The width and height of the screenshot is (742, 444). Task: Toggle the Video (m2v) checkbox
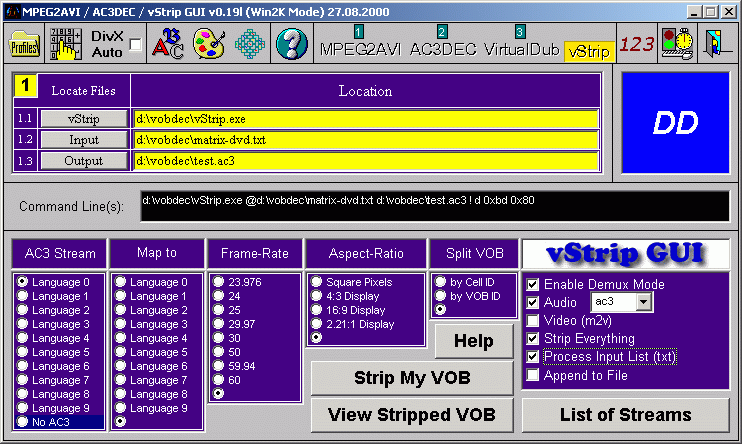[533, 320]
